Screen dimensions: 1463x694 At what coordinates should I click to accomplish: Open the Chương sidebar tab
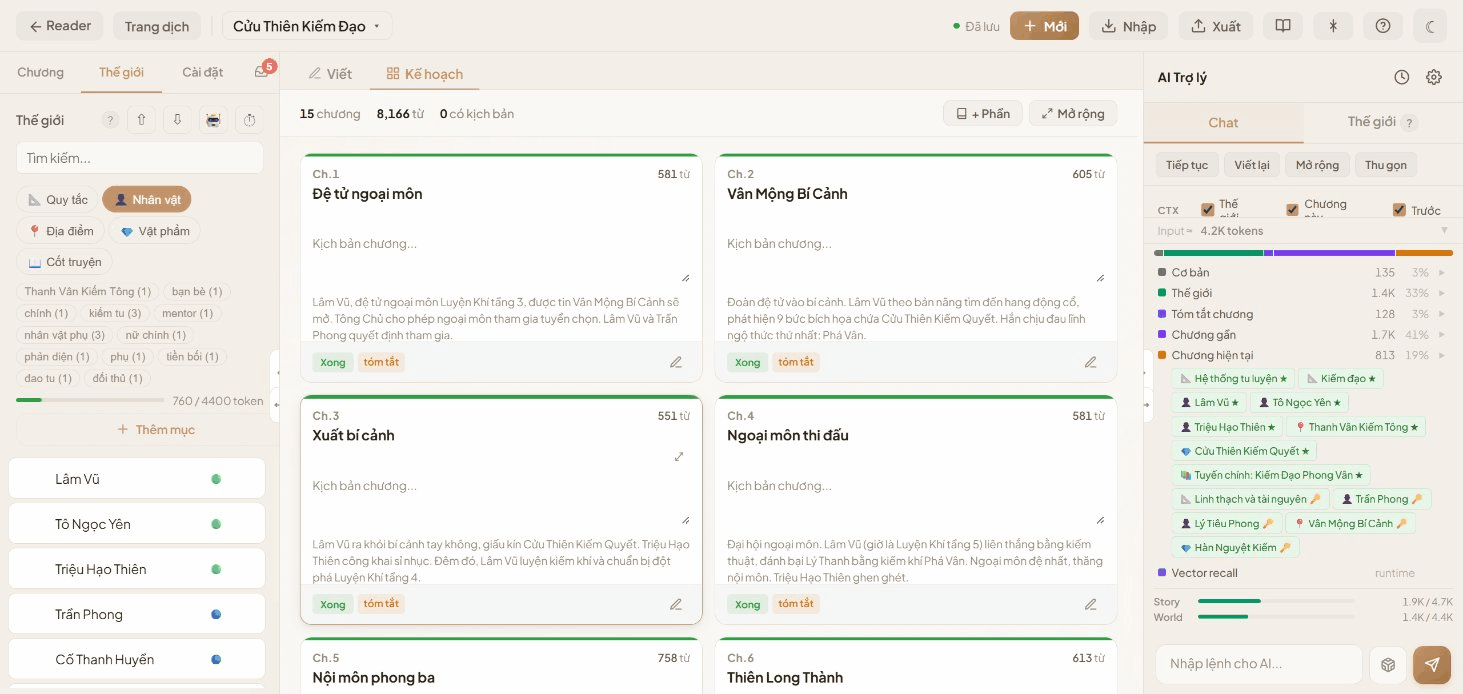coord(40,72)
